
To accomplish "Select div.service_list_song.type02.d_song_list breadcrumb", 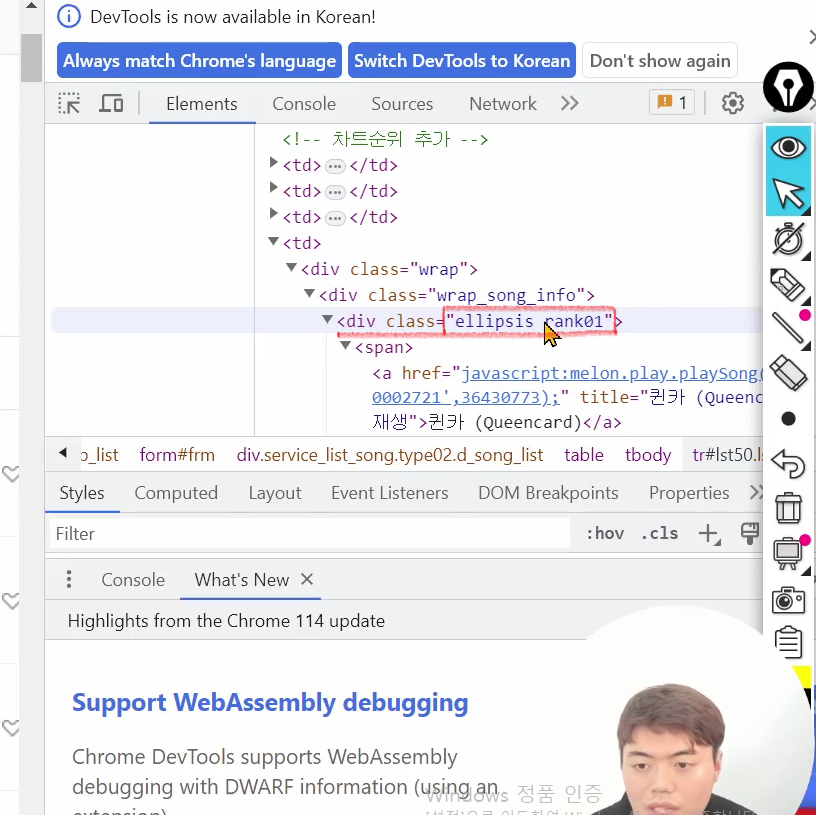I will click(x=390, y=455).
